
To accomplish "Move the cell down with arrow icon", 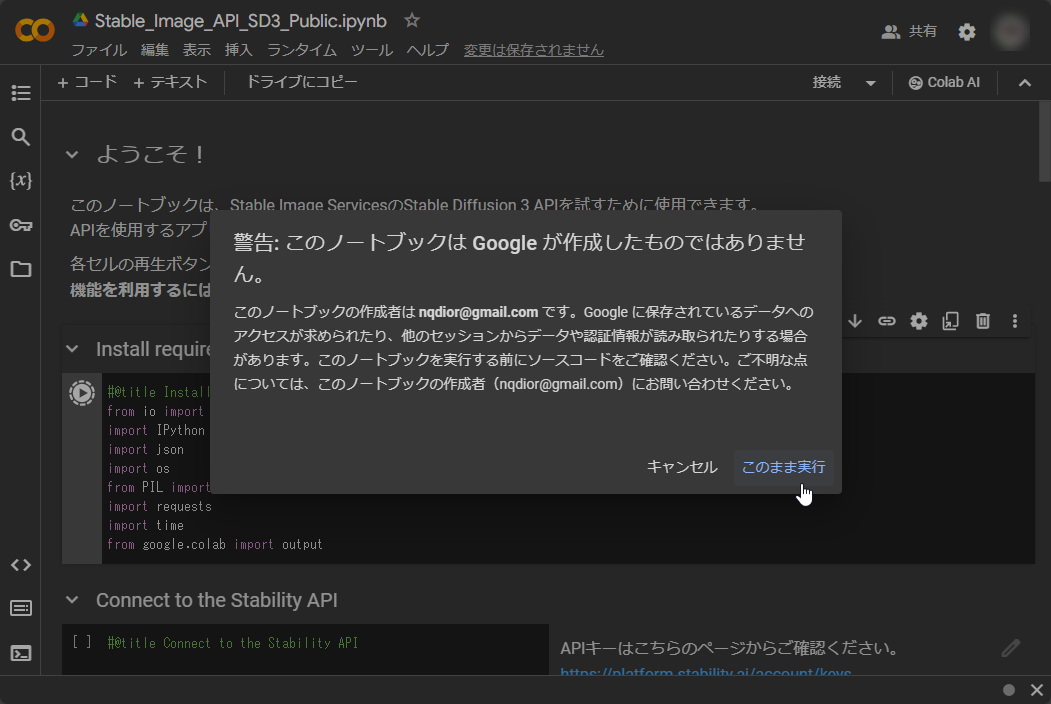I will pyautogui.click(x=854, y=321).
